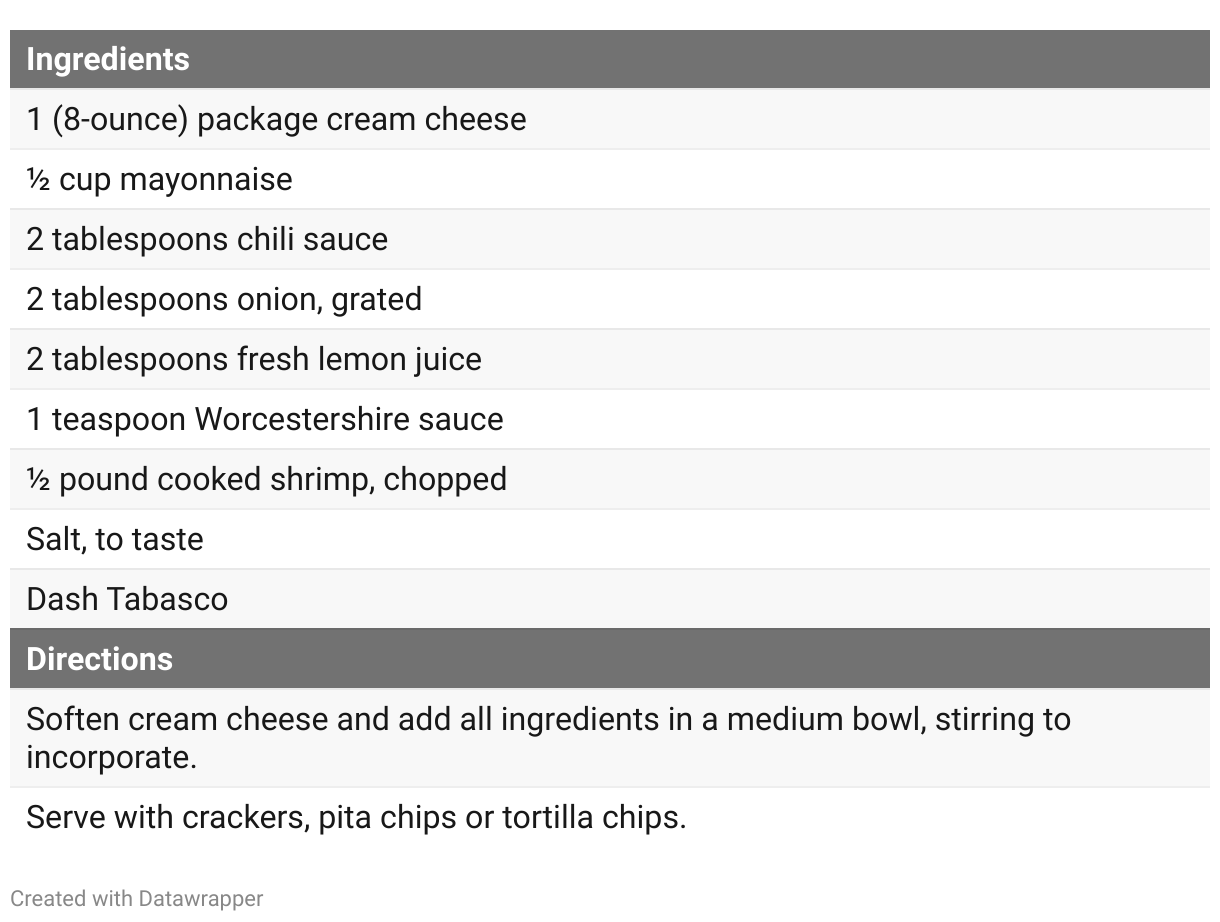Open the "Created with Datawrapper" link
This screenshot has width=1220, height=922.
tap(137, 899)
